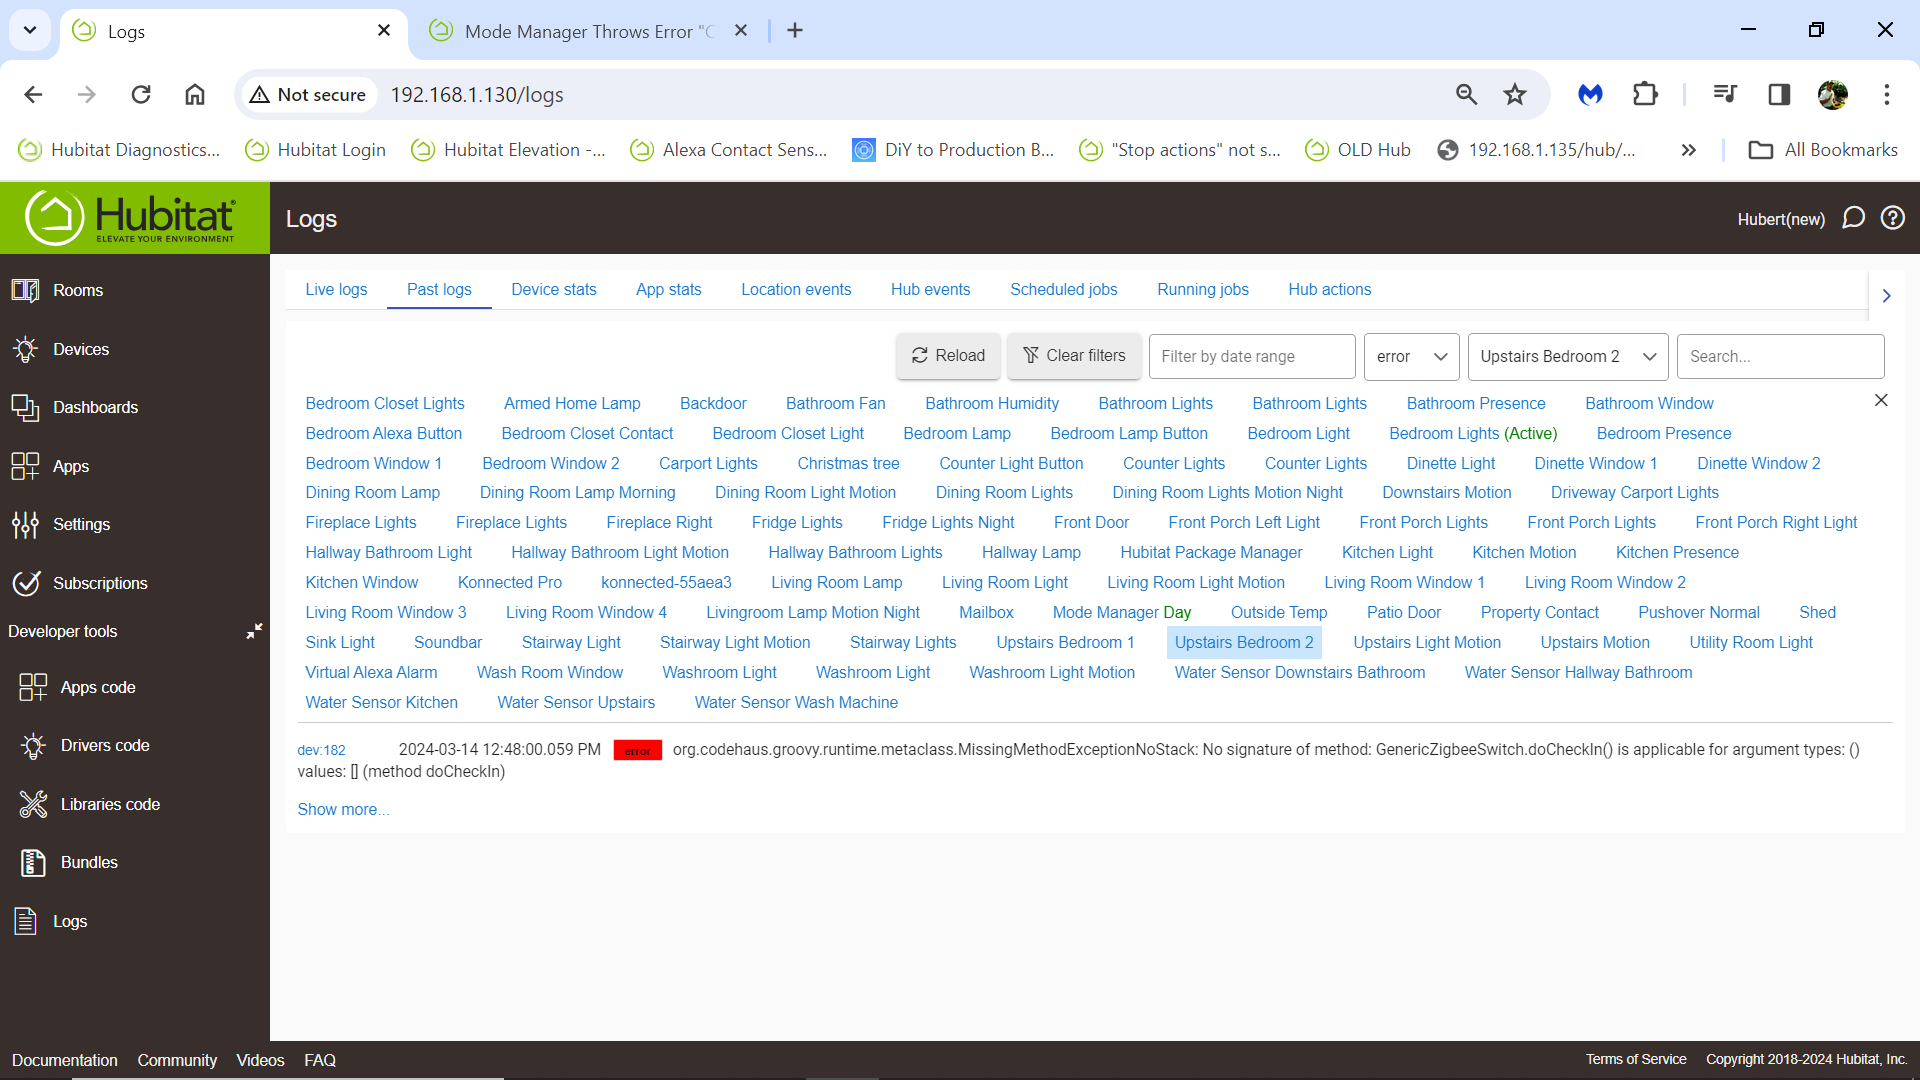Open the browser three-dot menu
The height and width of the screenshot is (1080, 1920).
point(1887,94)
